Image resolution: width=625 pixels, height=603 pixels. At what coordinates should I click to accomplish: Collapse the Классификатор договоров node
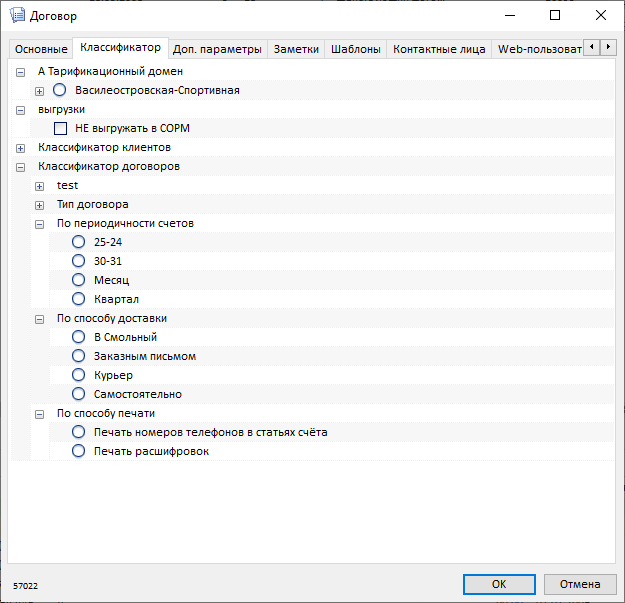[20, 167]
